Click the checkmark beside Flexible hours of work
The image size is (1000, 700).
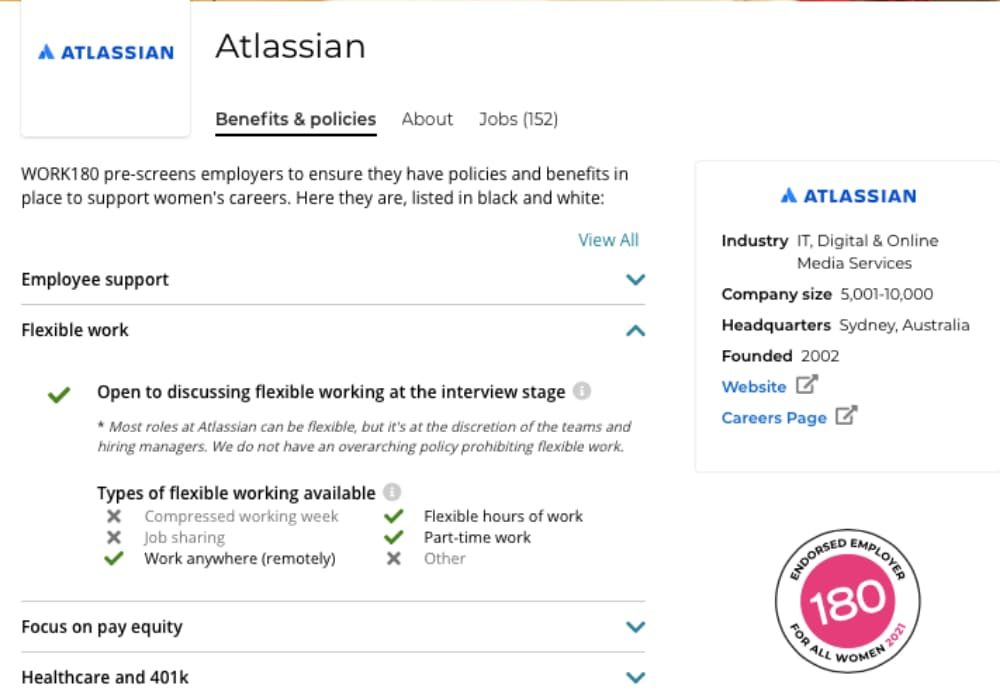coord(393,516)
